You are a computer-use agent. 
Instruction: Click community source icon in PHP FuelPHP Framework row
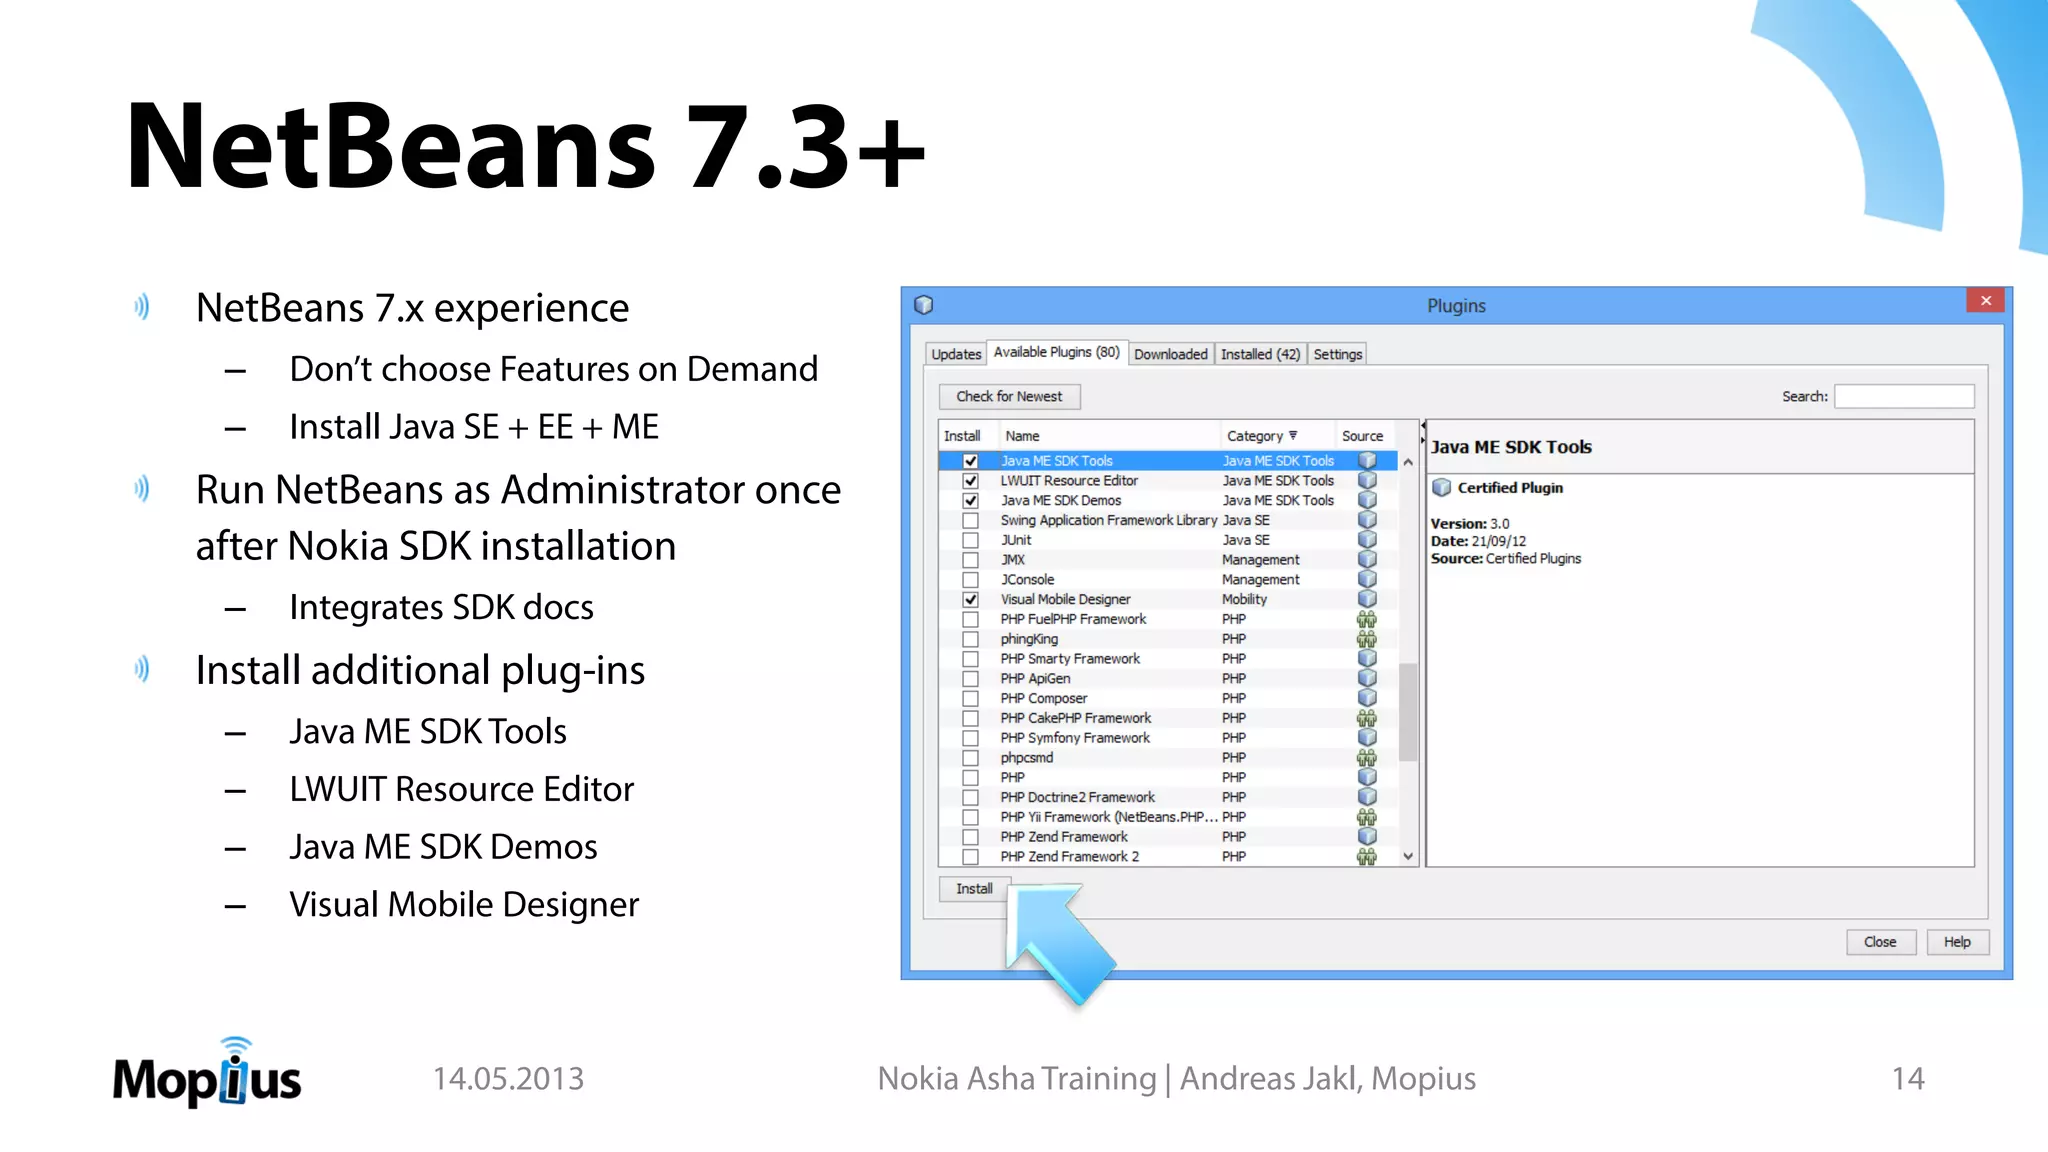[x=1367, y=619]
